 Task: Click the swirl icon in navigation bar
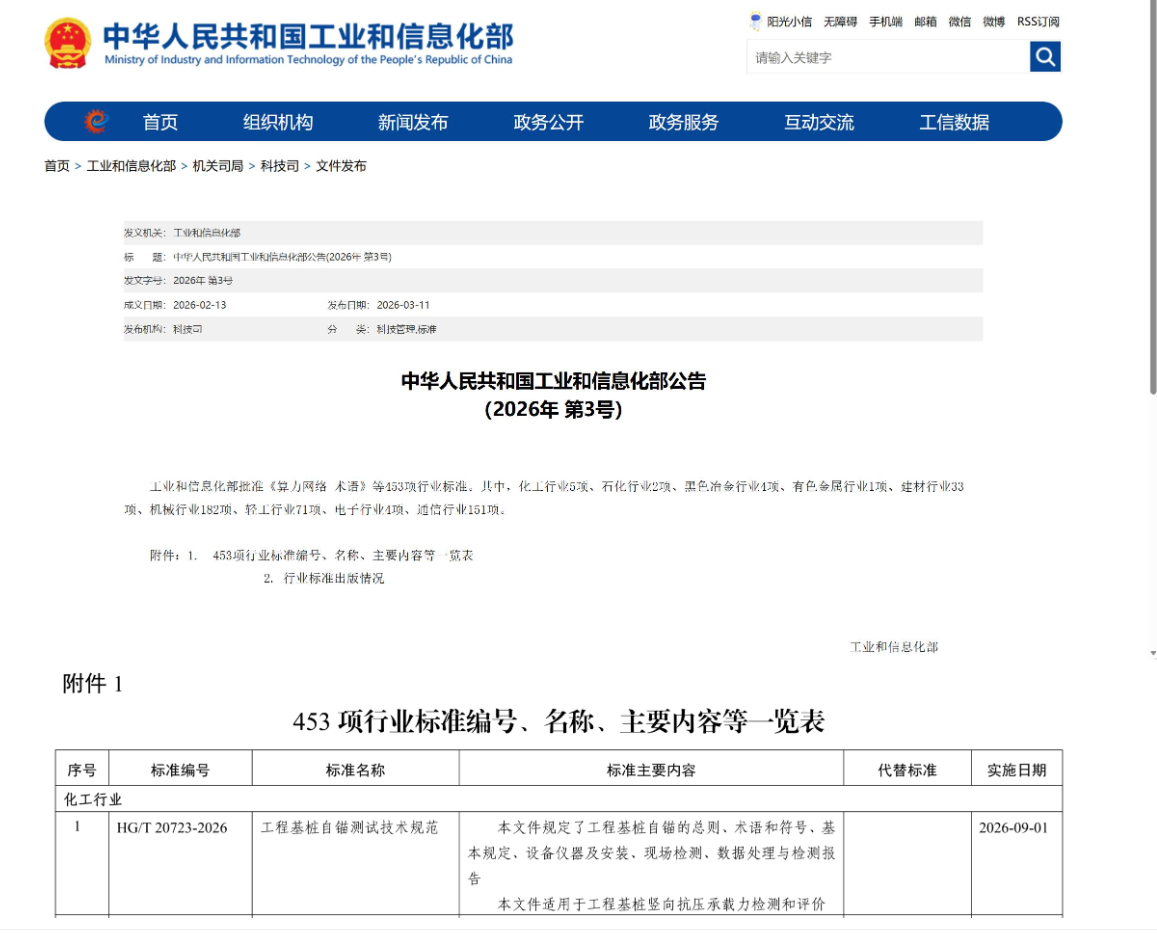[x=96, y=122]
